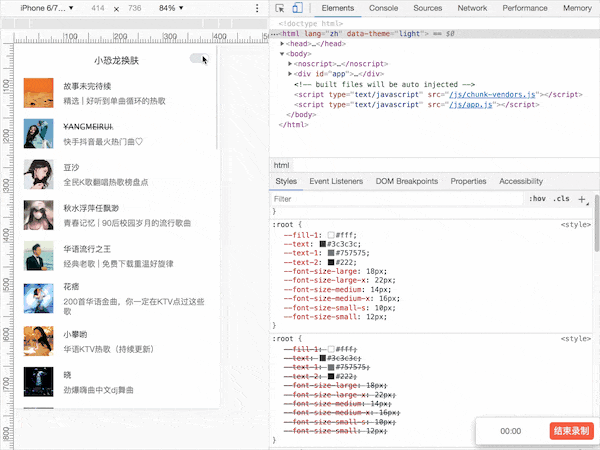The image size is (600, 450).
Task: Click the 豆沙 playlist cover thumbnail
Action: (39, 175)
